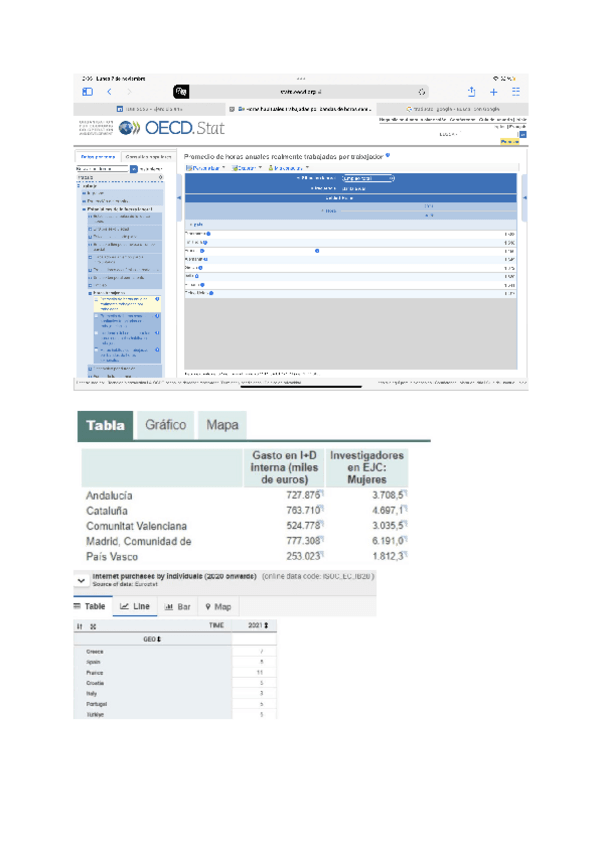This screenshot has height=848, width=600.
Task: Open the Bar chart view tab
Action: 177,606
